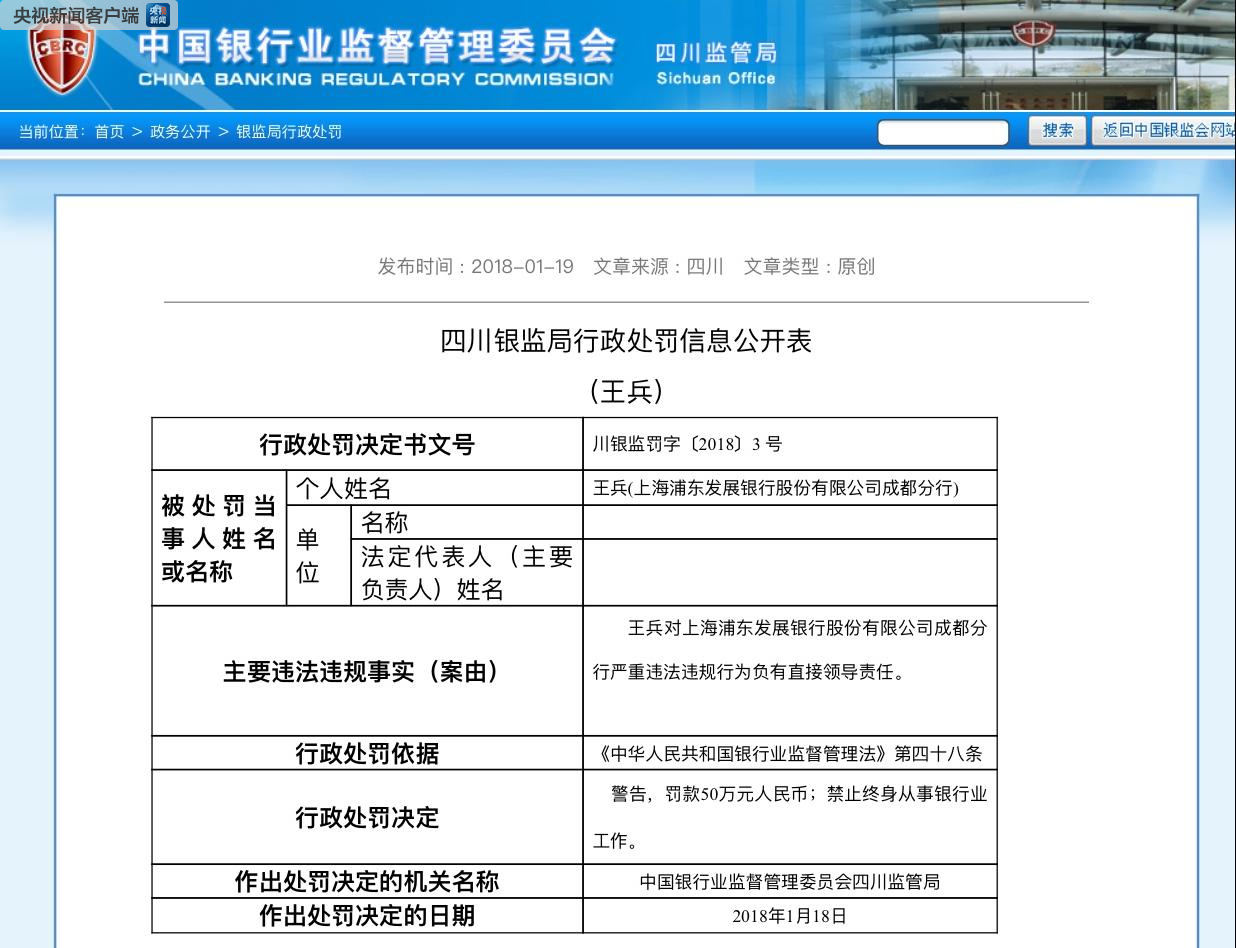Click the 《中华人民共和国银行业监督管理法》第四十八条 cell

[790, 754]
